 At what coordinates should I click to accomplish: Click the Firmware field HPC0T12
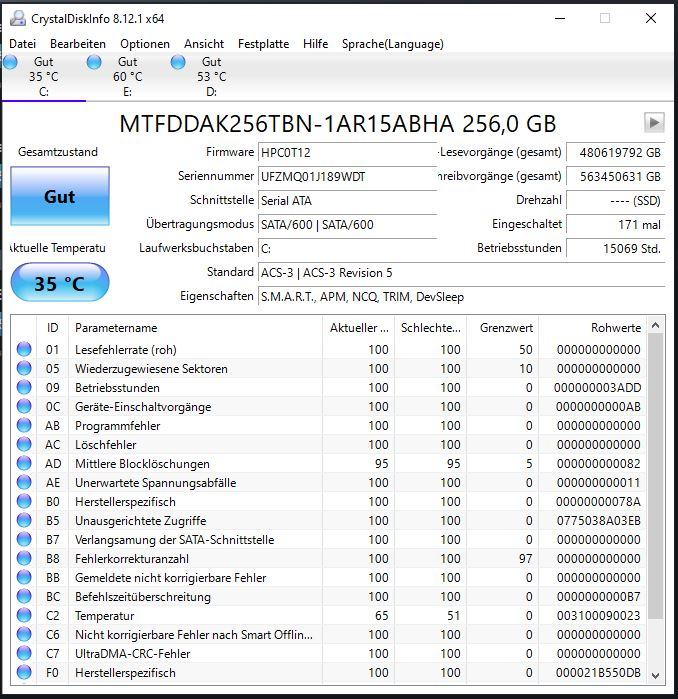(x=347, y=152)
